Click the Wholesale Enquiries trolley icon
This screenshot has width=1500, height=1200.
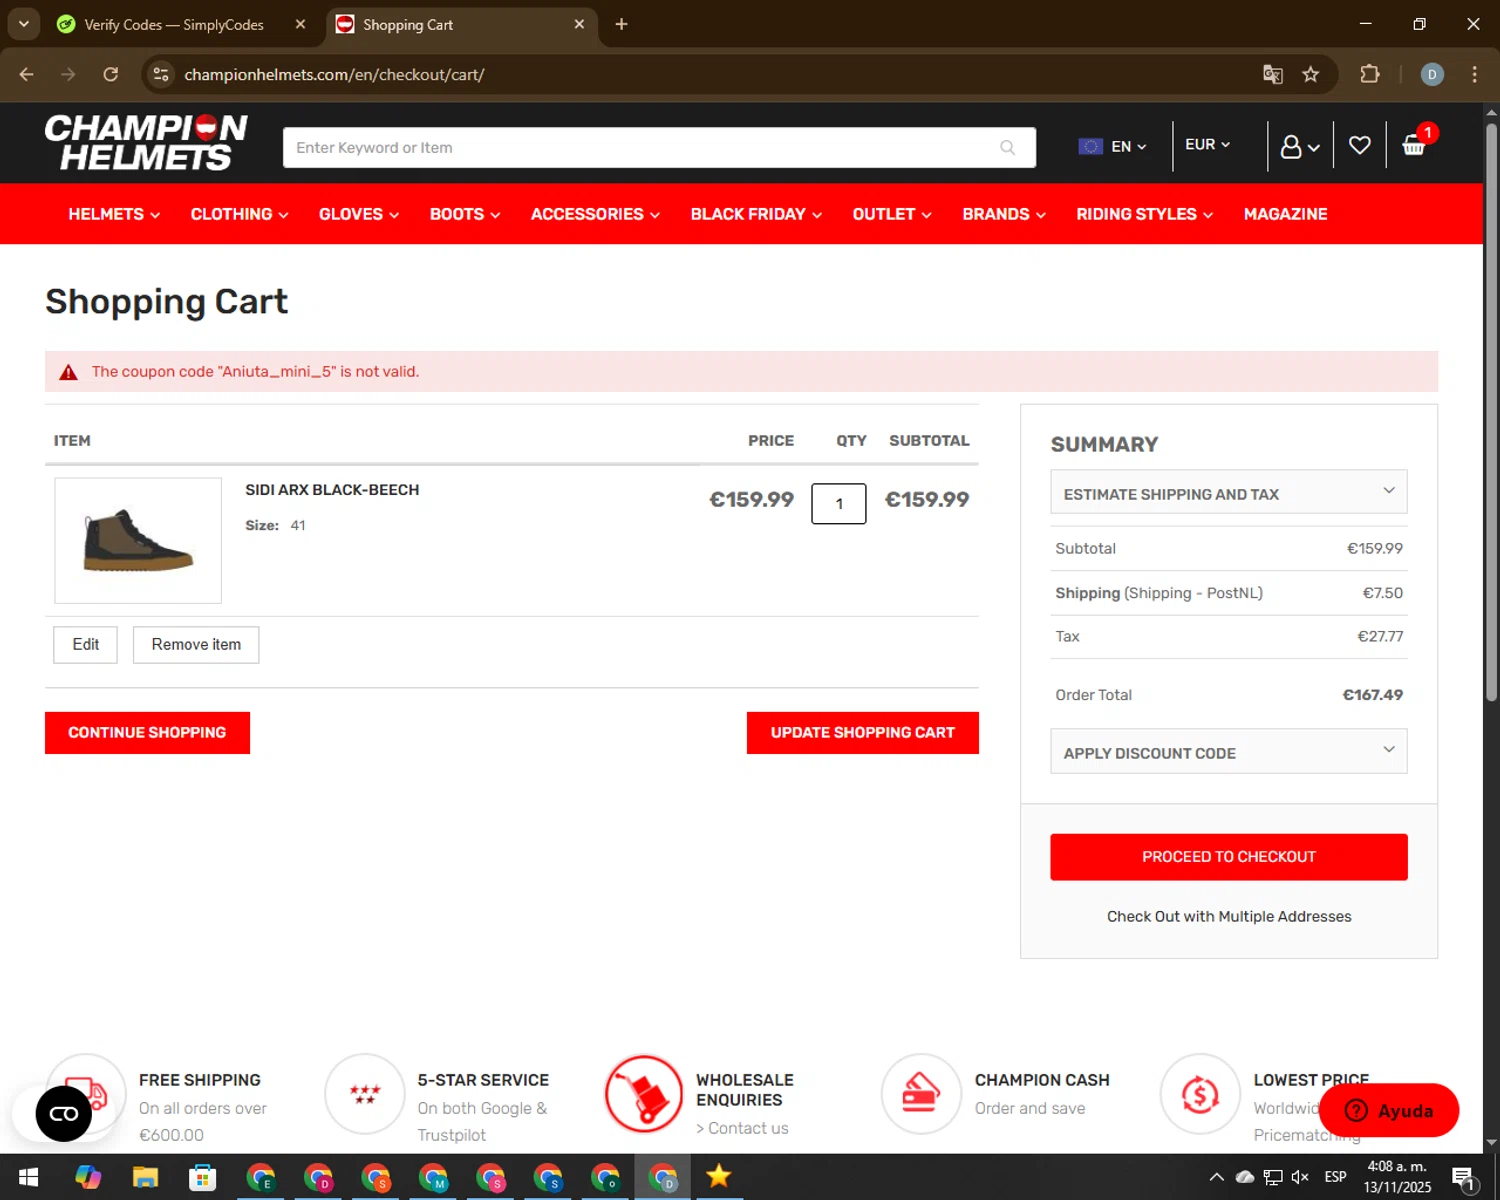pos(643,1093)
